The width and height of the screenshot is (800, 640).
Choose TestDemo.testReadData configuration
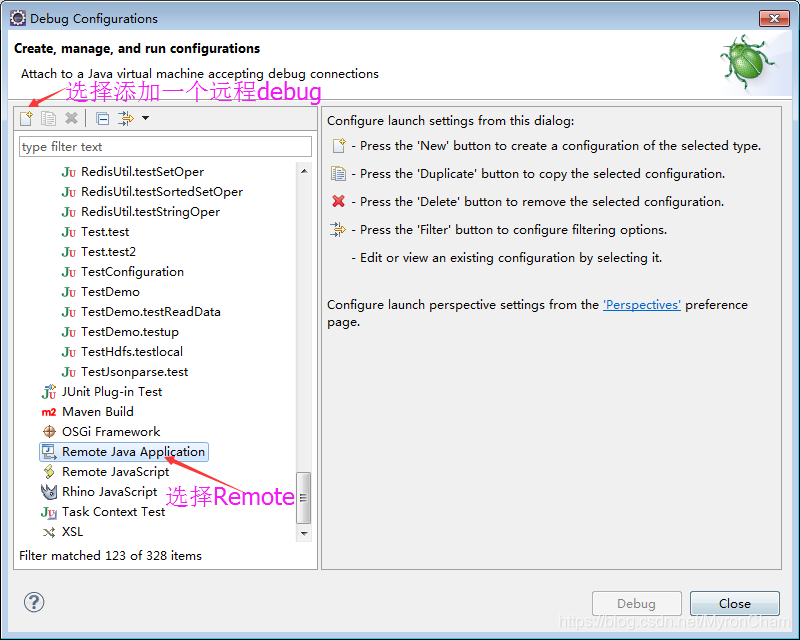coord(151,312)
